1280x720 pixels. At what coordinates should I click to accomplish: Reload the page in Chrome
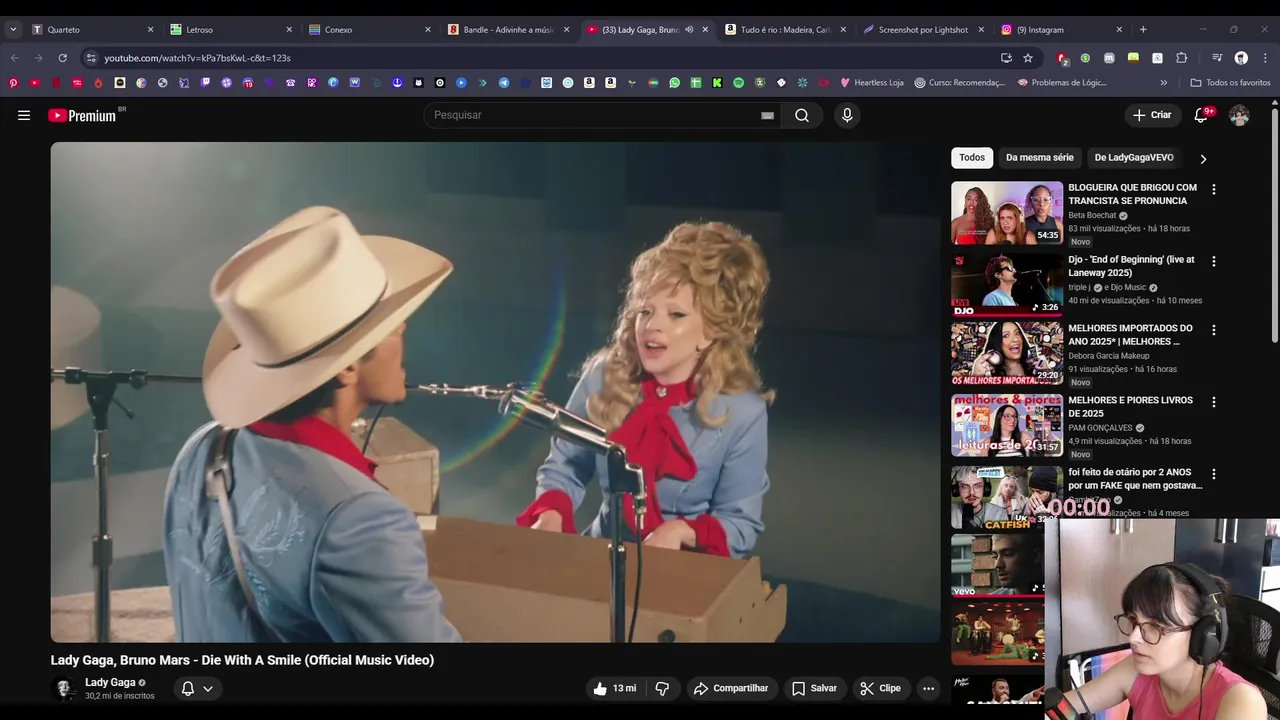62,58
